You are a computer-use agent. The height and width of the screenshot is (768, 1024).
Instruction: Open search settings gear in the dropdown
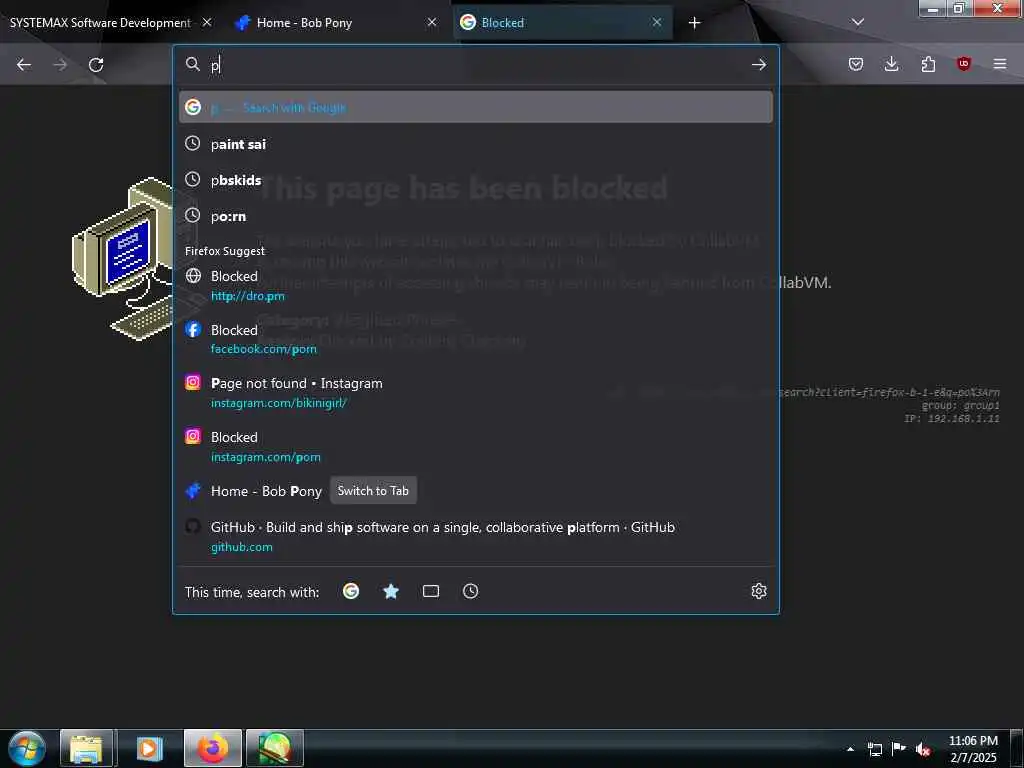(758, 591)
